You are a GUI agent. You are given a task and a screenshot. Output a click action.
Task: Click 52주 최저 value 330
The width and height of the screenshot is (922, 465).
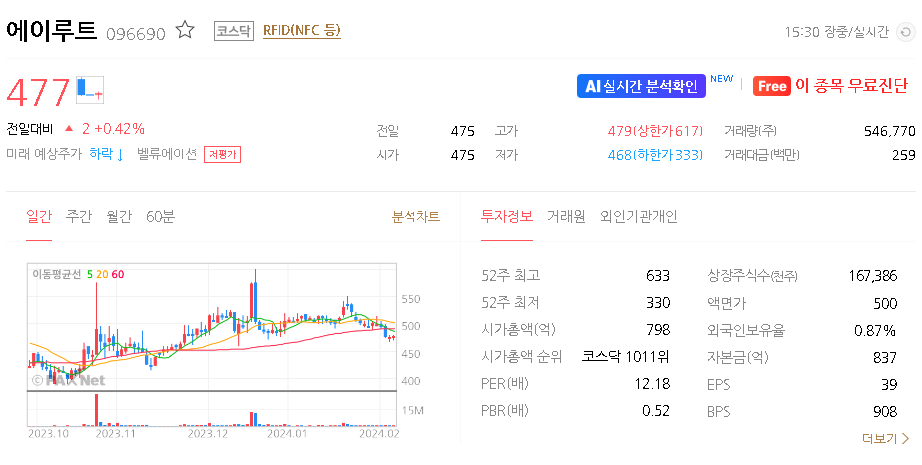(x=658, y=303)
